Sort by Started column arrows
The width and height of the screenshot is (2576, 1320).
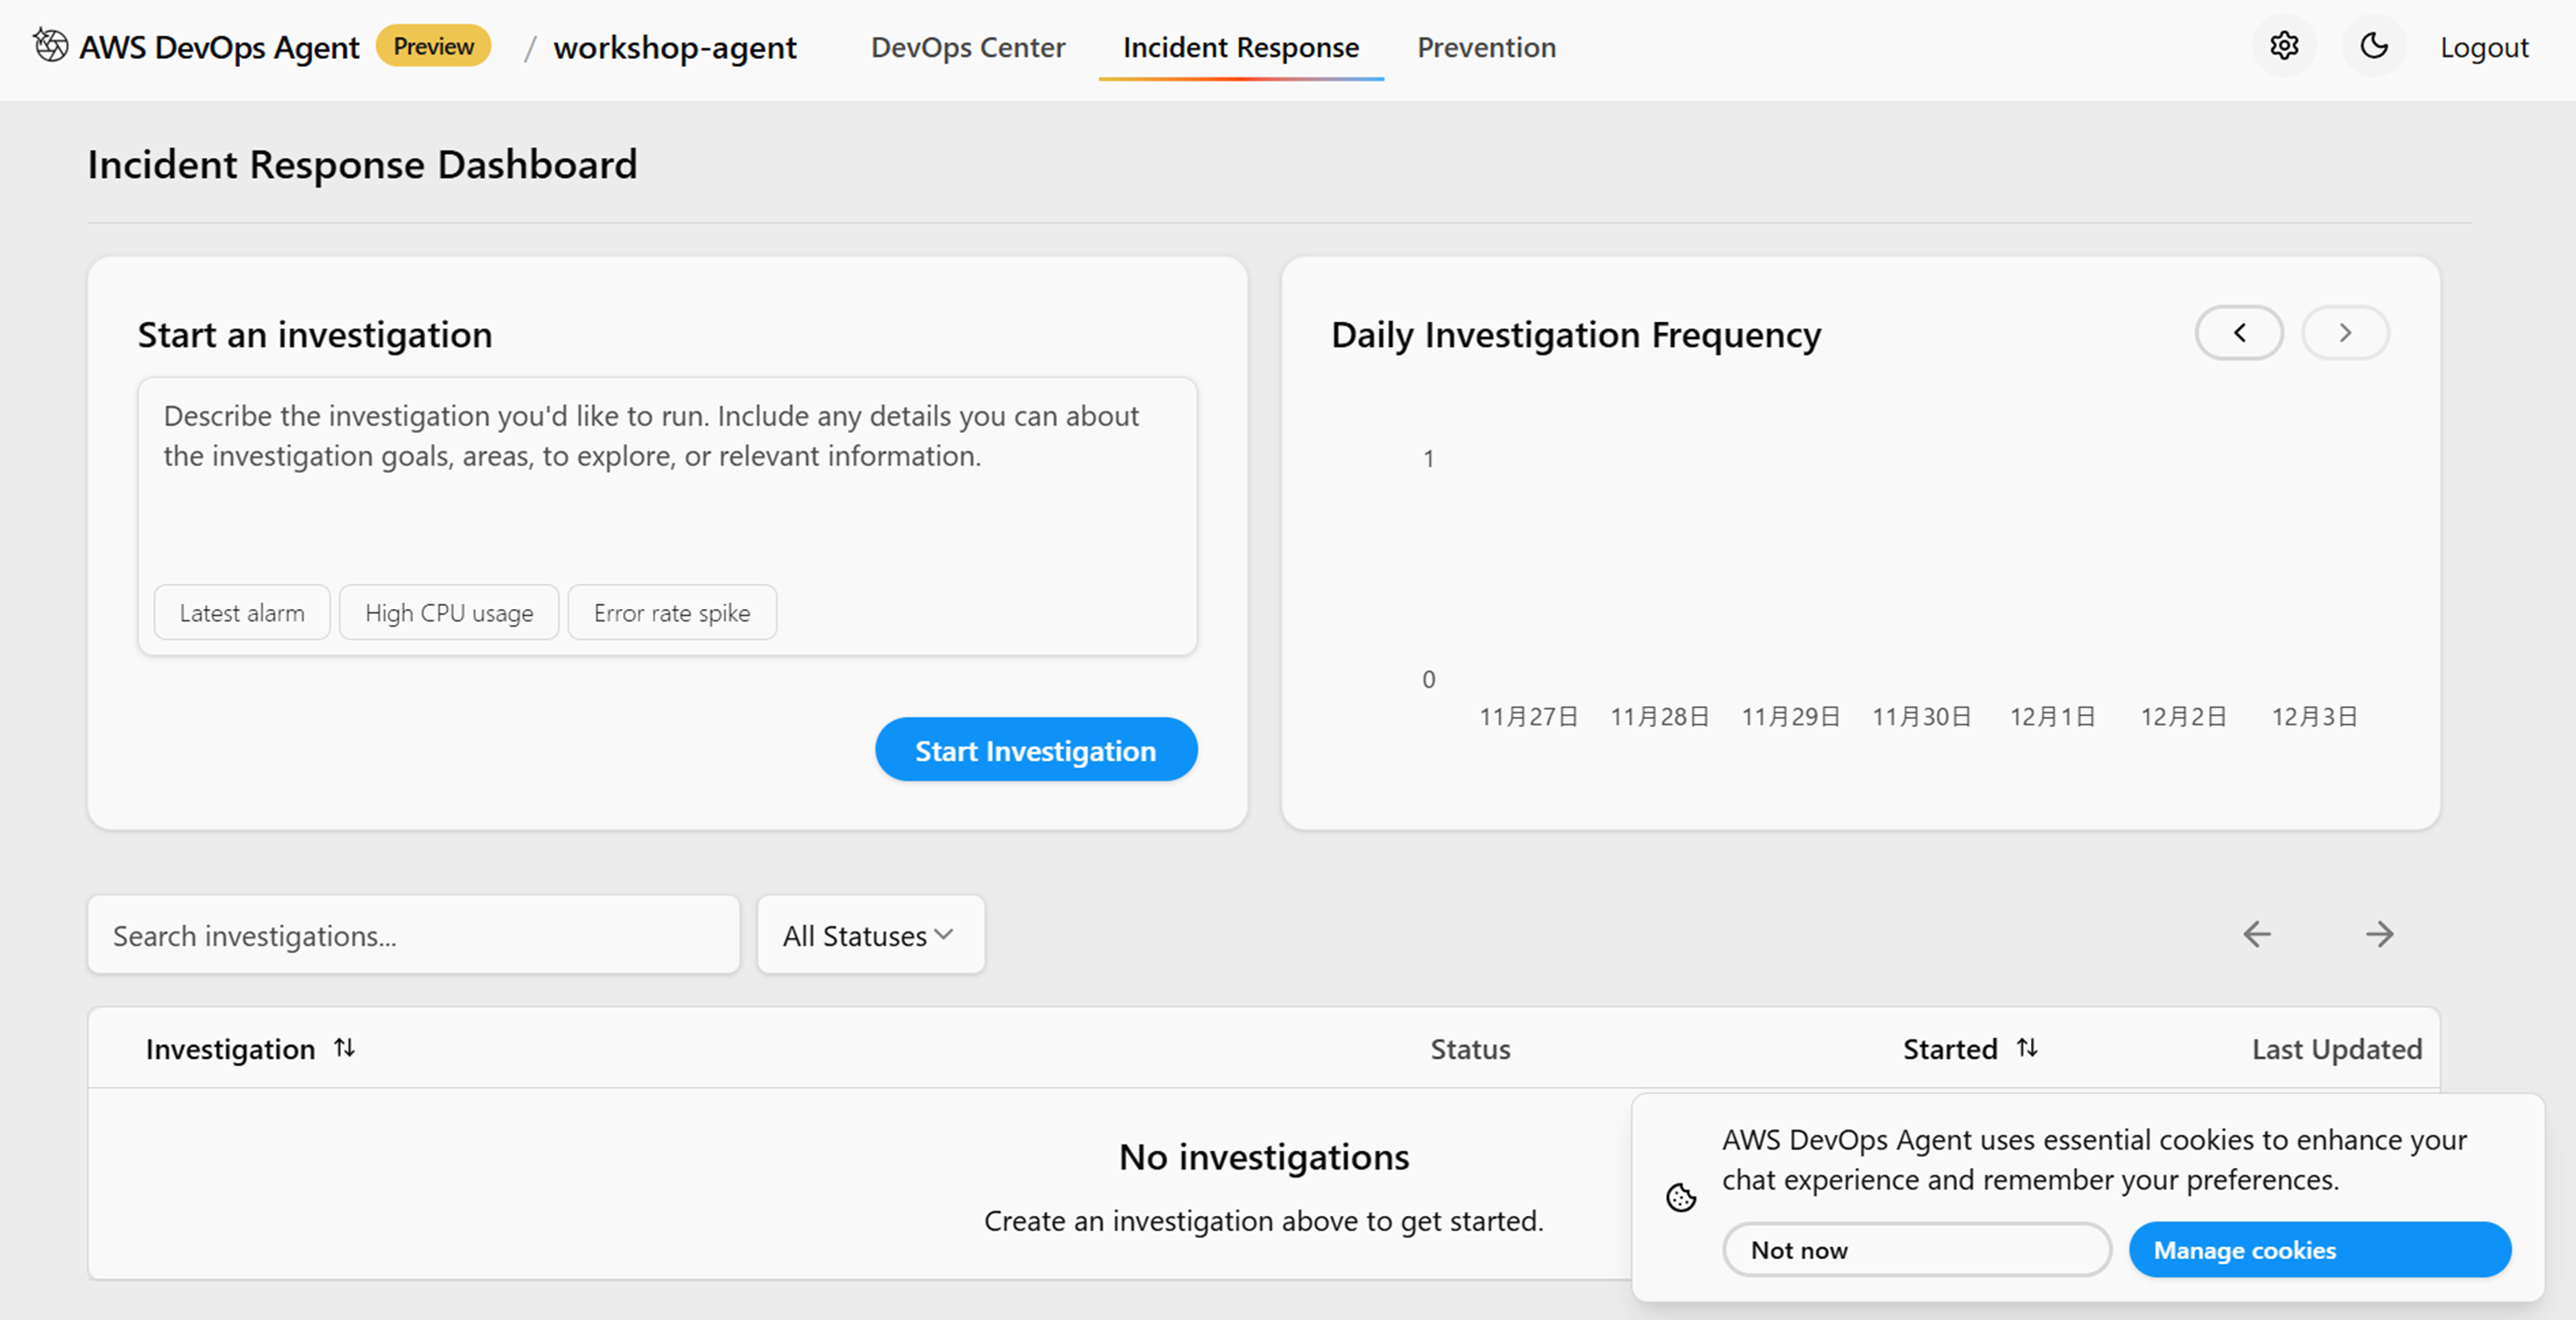coord(2026,1048)
